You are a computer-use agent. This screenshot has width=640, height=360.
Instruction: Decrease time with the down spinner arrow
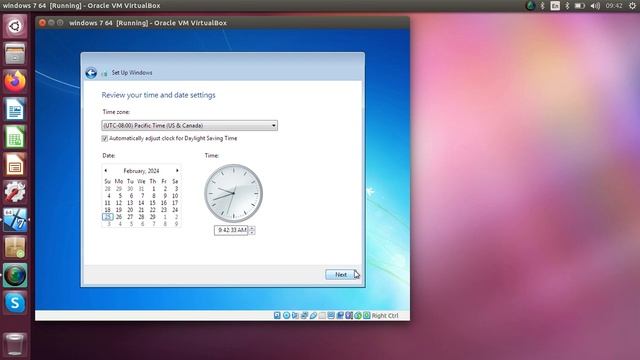252,233
